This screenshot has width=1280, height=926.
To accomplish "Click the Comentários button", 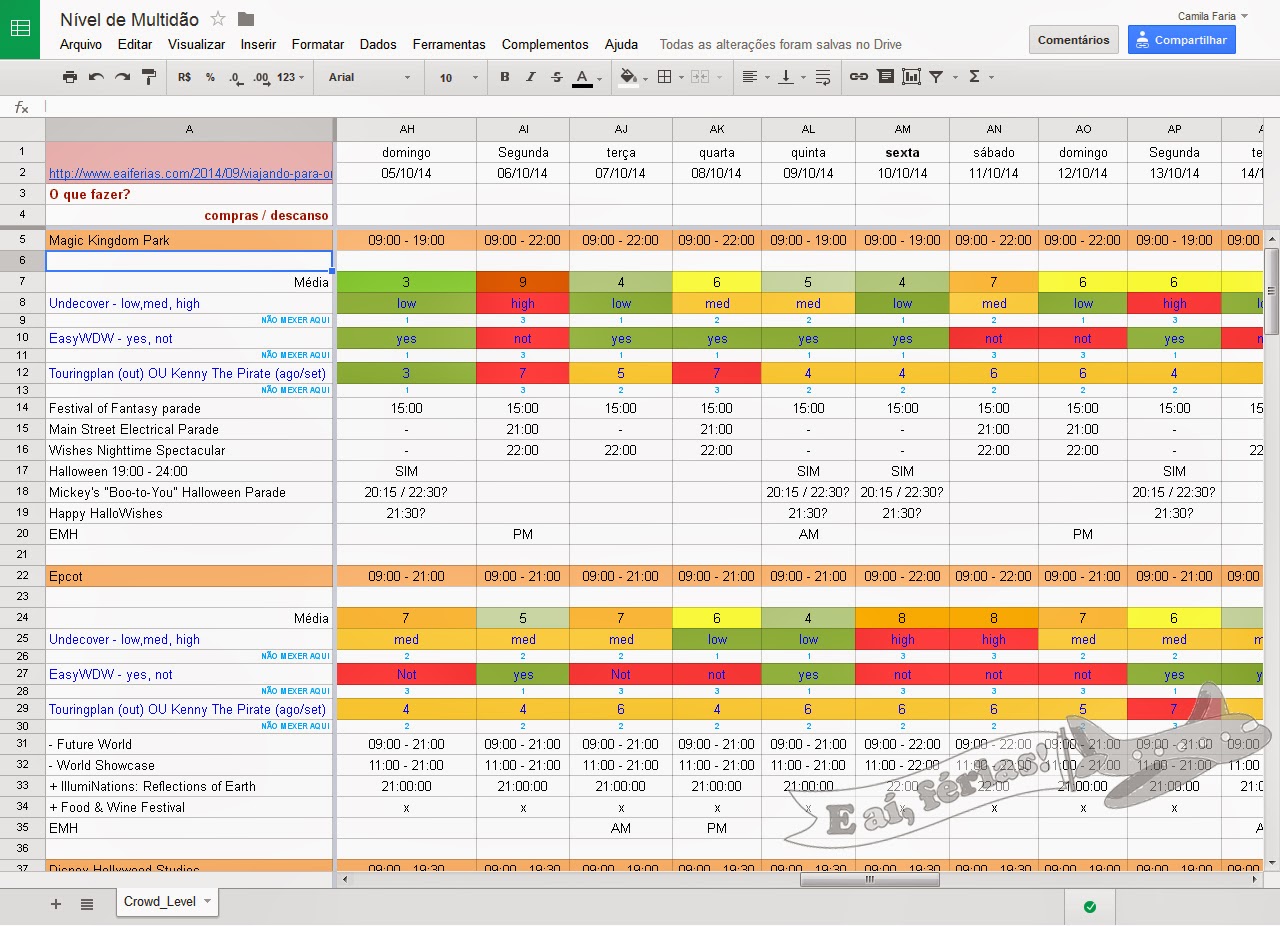I will tap(1073, 40).
